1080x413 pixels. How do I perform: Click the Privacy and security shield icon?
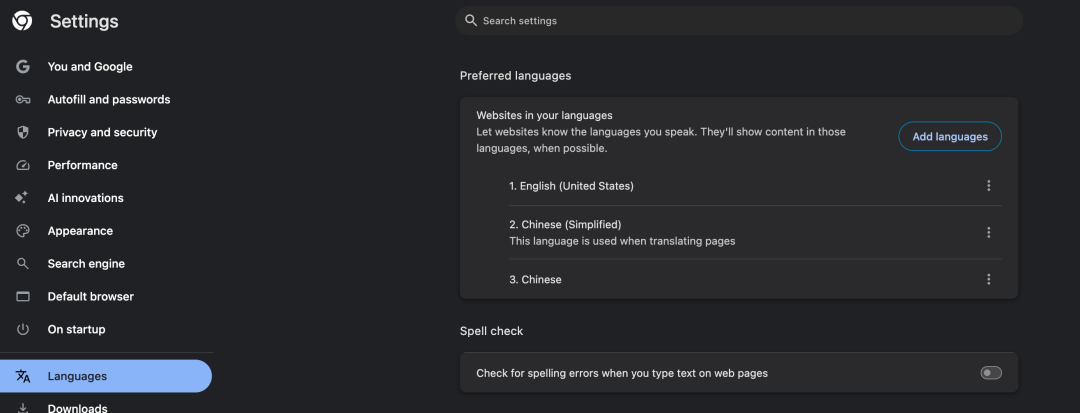[23, 133]
